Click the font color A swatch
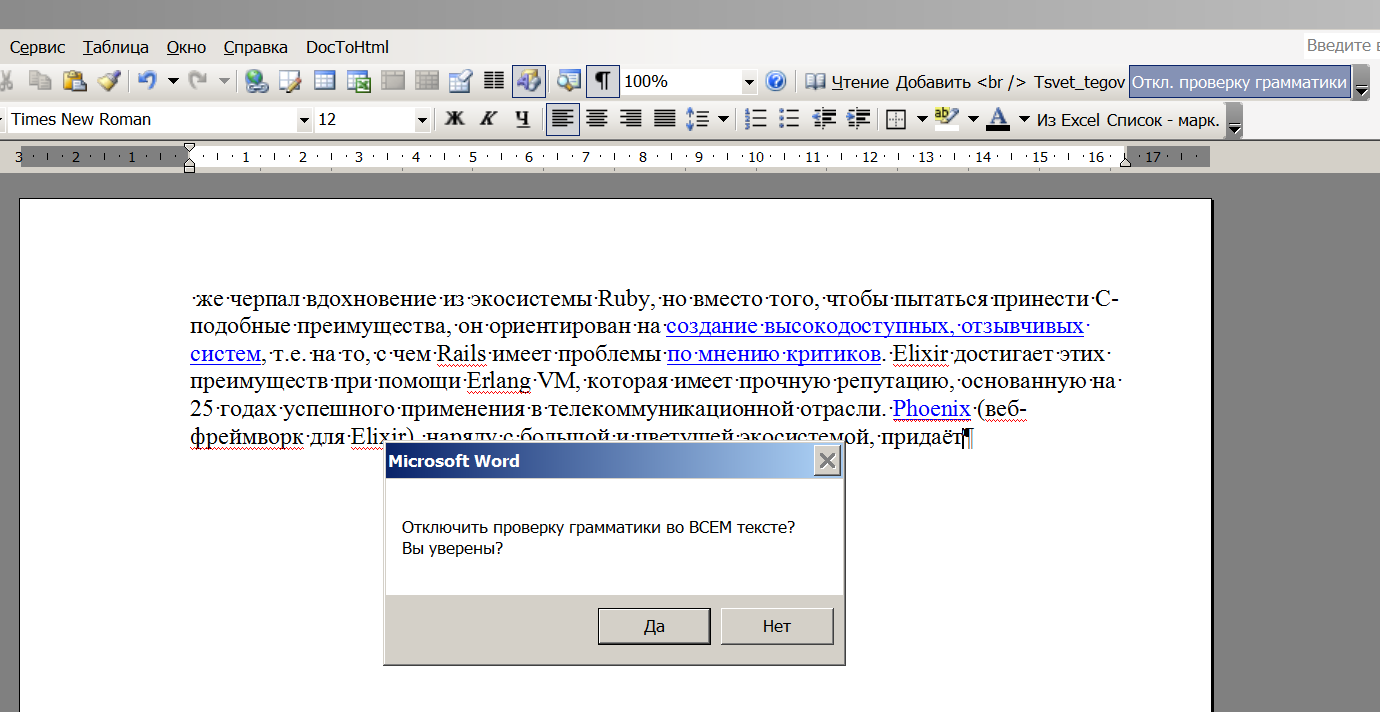The image size is (1380, 712). (997, 119)
